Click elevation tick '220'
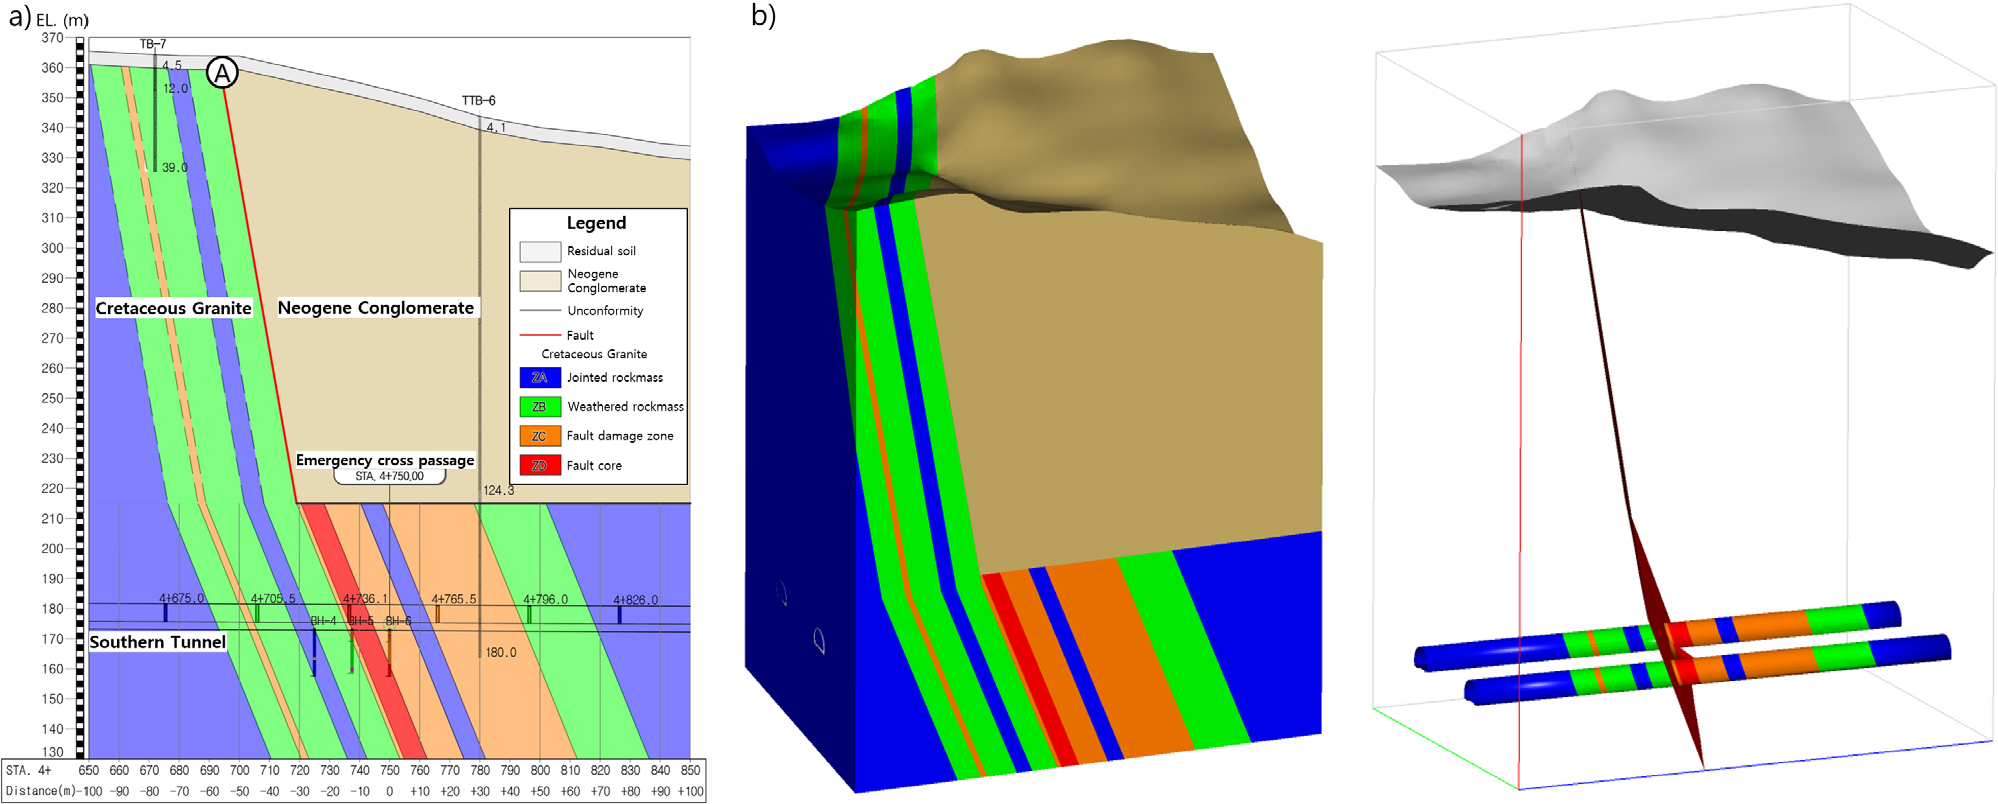Screen dimensions: 1998x804 pos(52,489)
